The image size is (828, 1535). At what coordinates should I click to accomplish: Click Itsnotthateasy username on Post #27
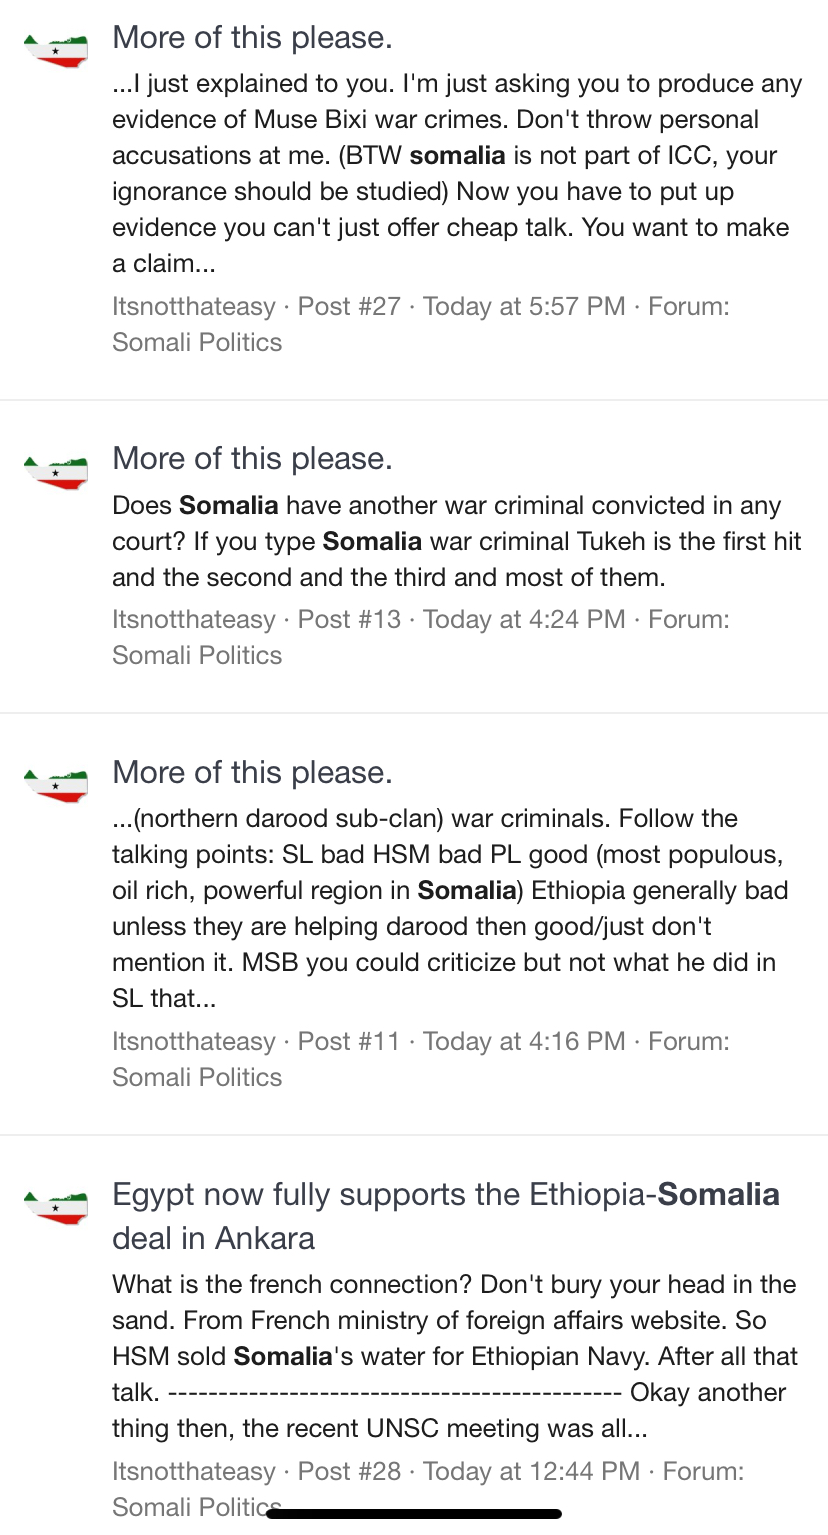[193, 306]
